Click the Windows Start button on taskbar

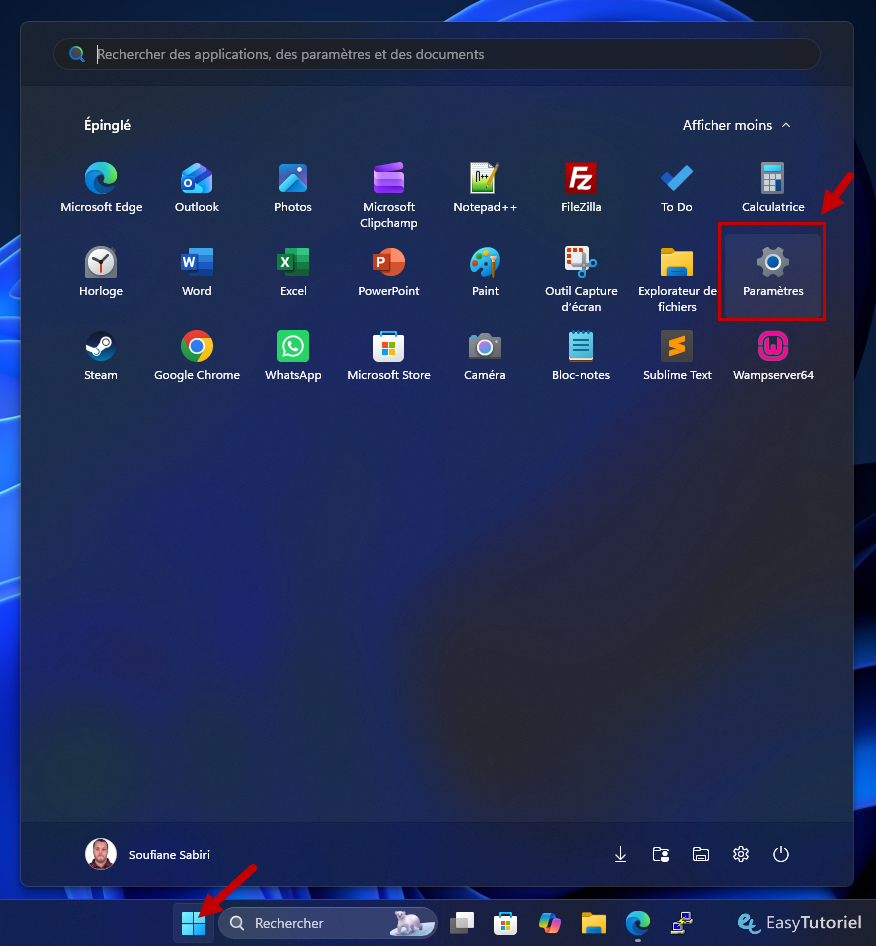coord(193,923)
